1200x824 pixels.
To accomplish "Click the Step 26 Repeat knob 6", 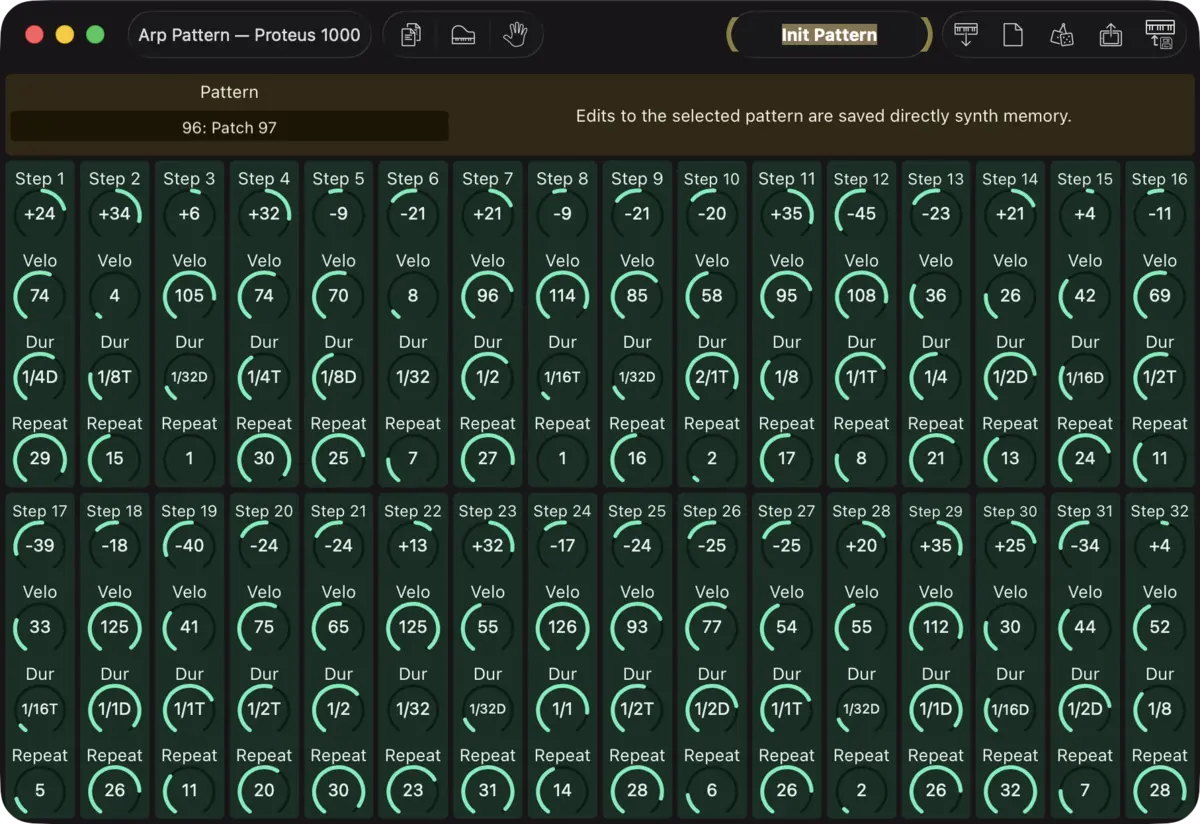I will 712,790.
